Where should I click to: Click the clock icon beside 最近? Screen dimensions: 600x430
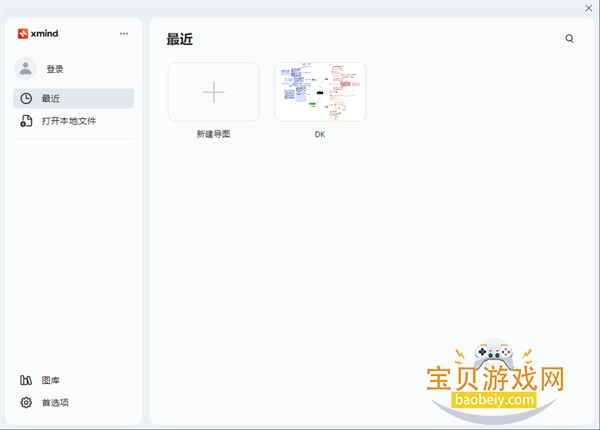(26, 98)
